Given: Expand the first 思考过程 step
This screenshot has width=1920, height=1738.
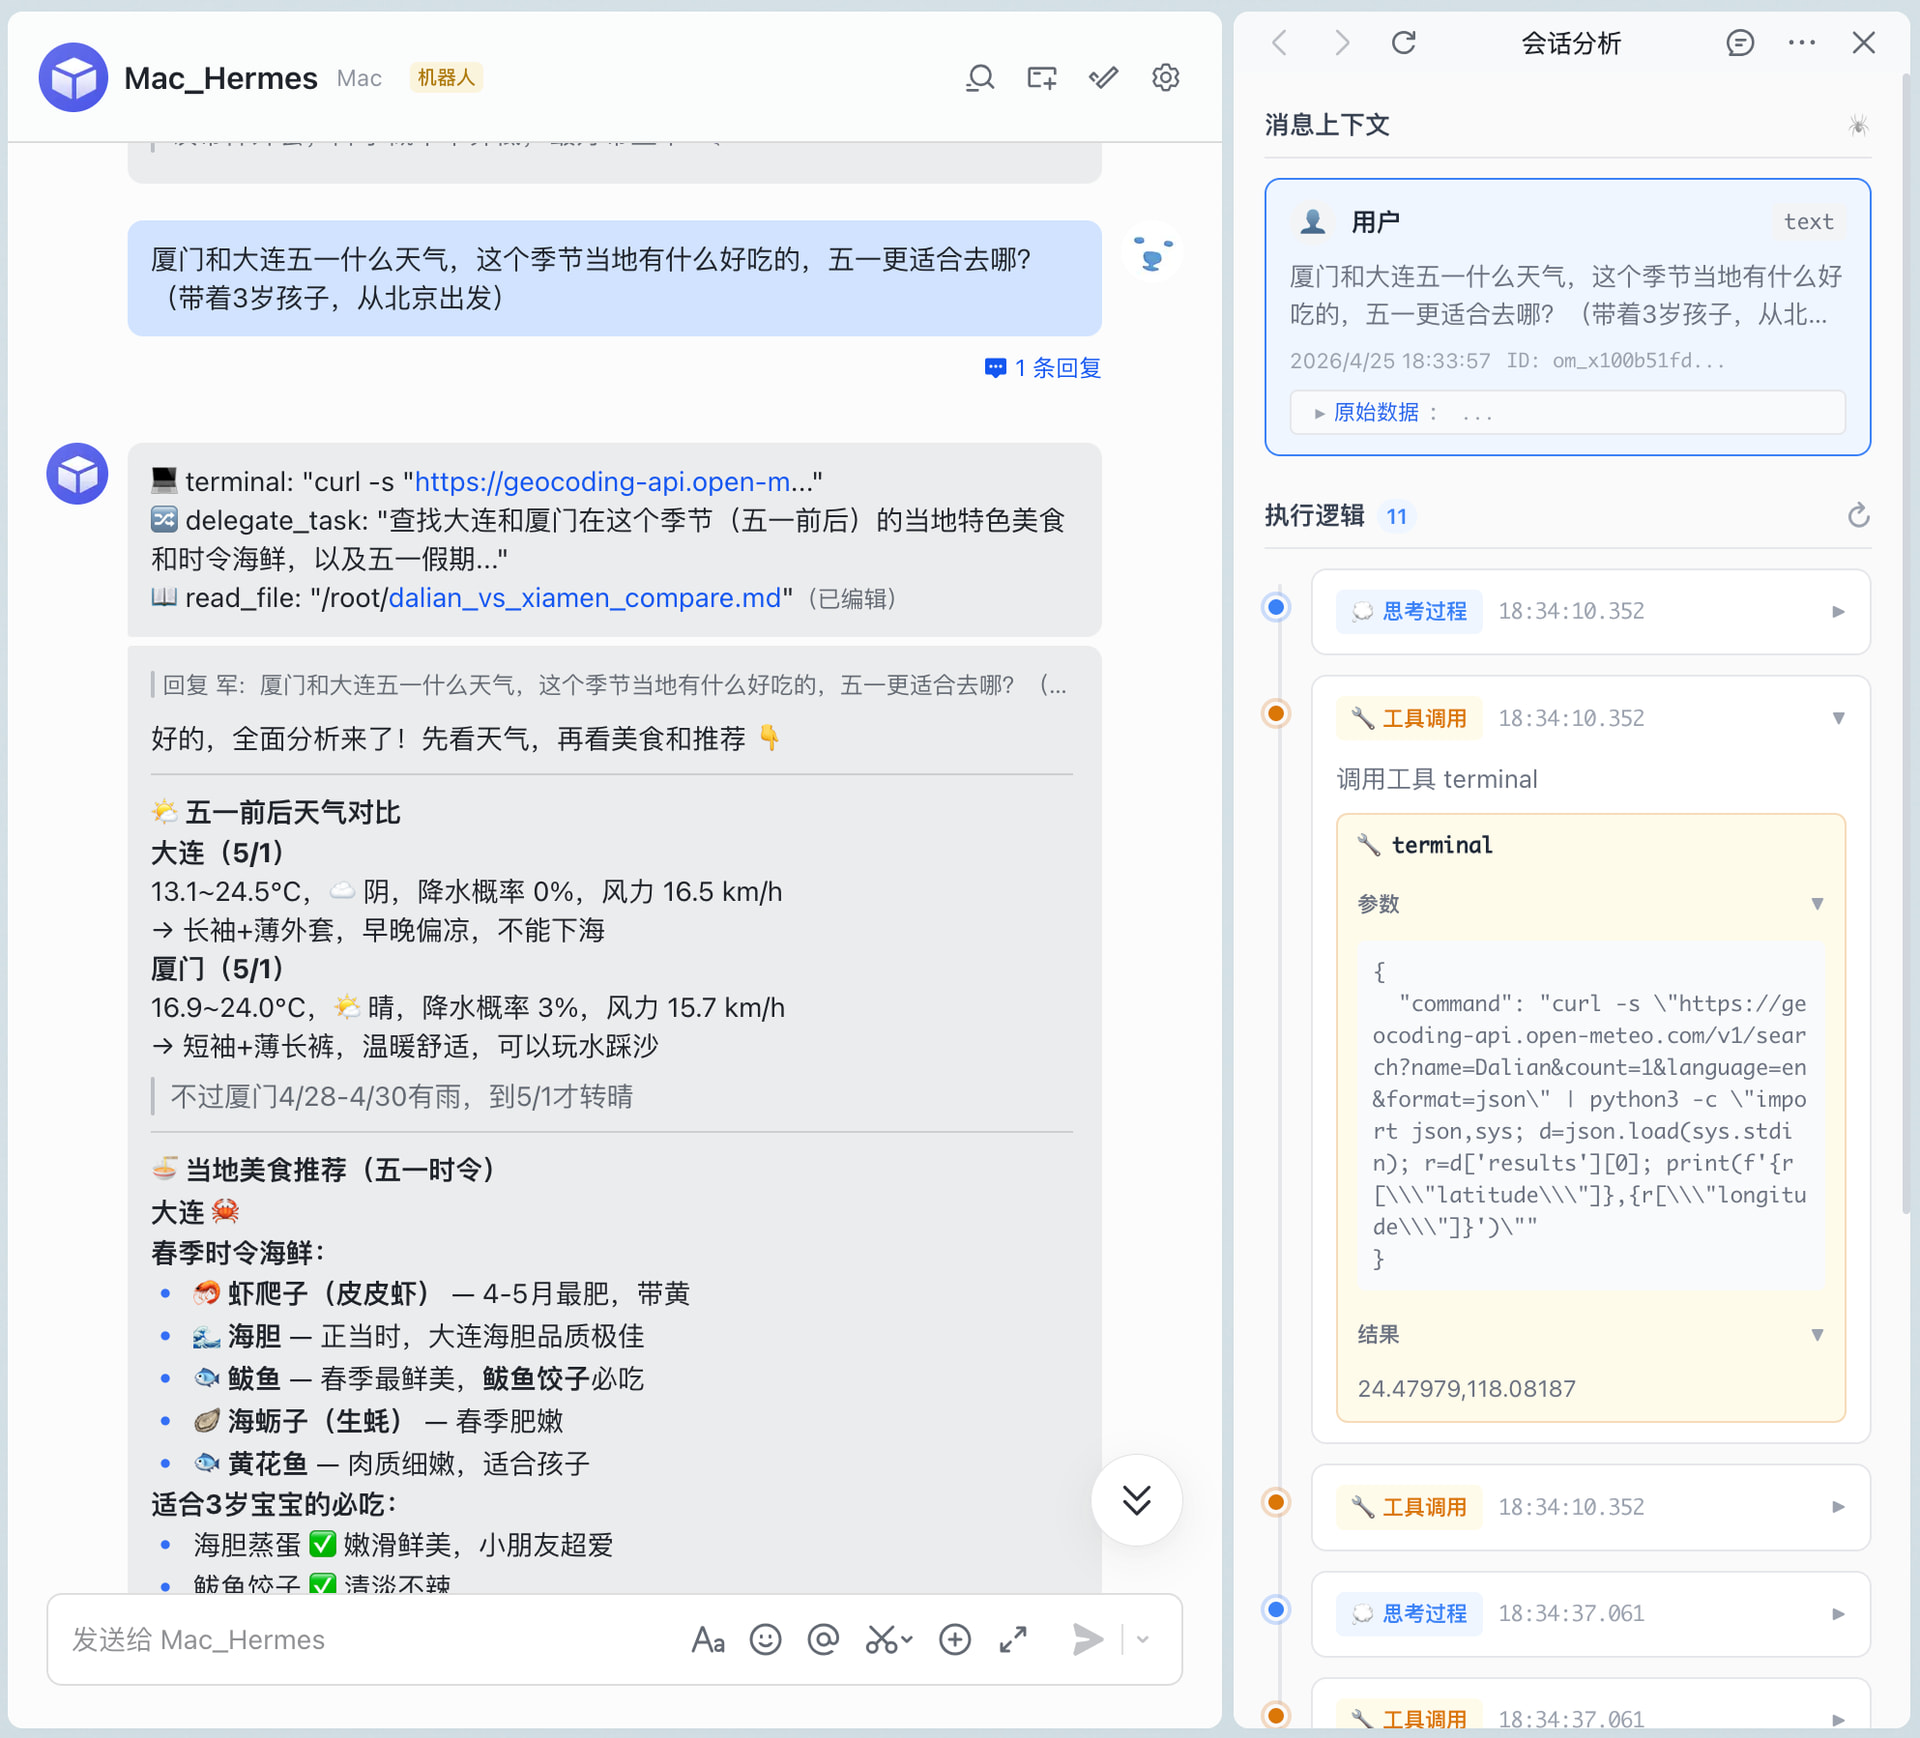Looking at the screenshot, I should tap(1837, 612).
